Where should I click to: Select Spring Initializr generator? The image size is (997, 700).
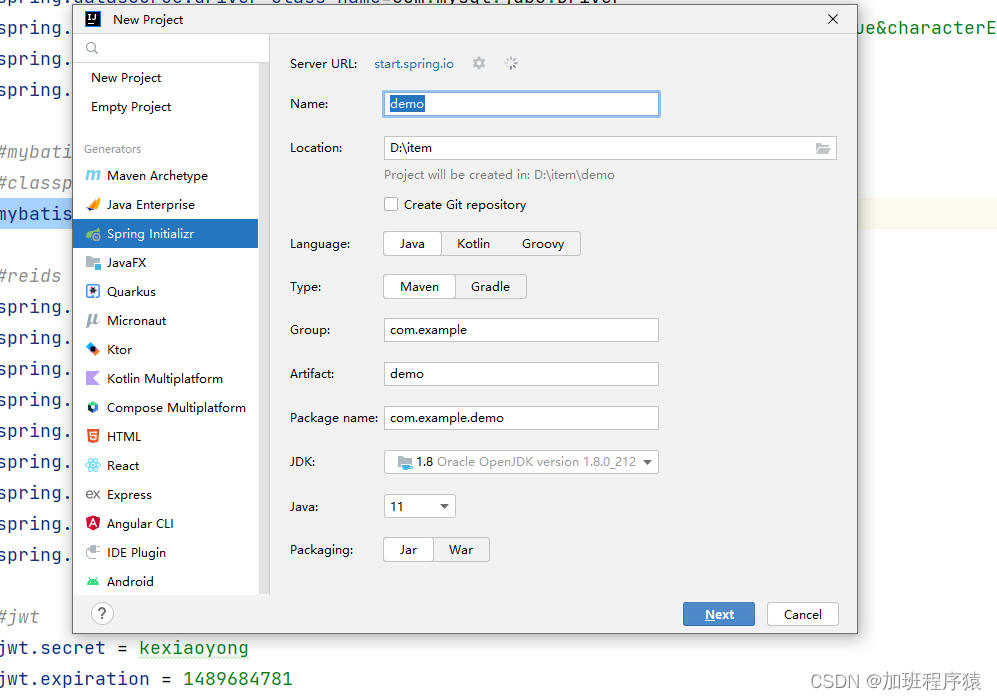point(165,233)
